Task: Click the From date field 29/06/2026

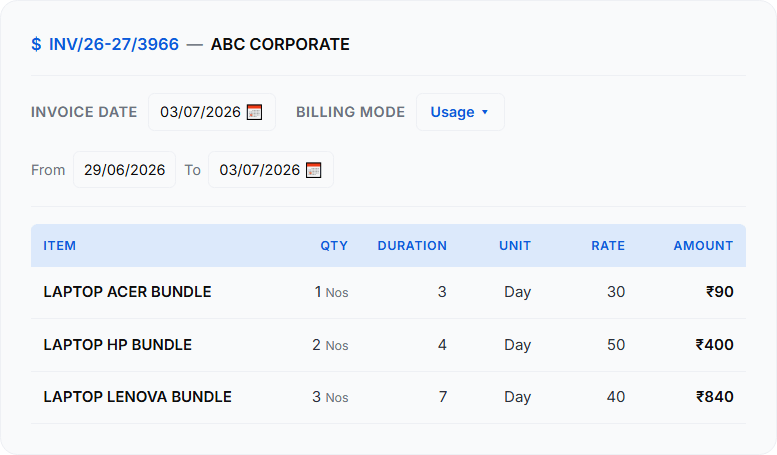Action: tap(124, 170)
